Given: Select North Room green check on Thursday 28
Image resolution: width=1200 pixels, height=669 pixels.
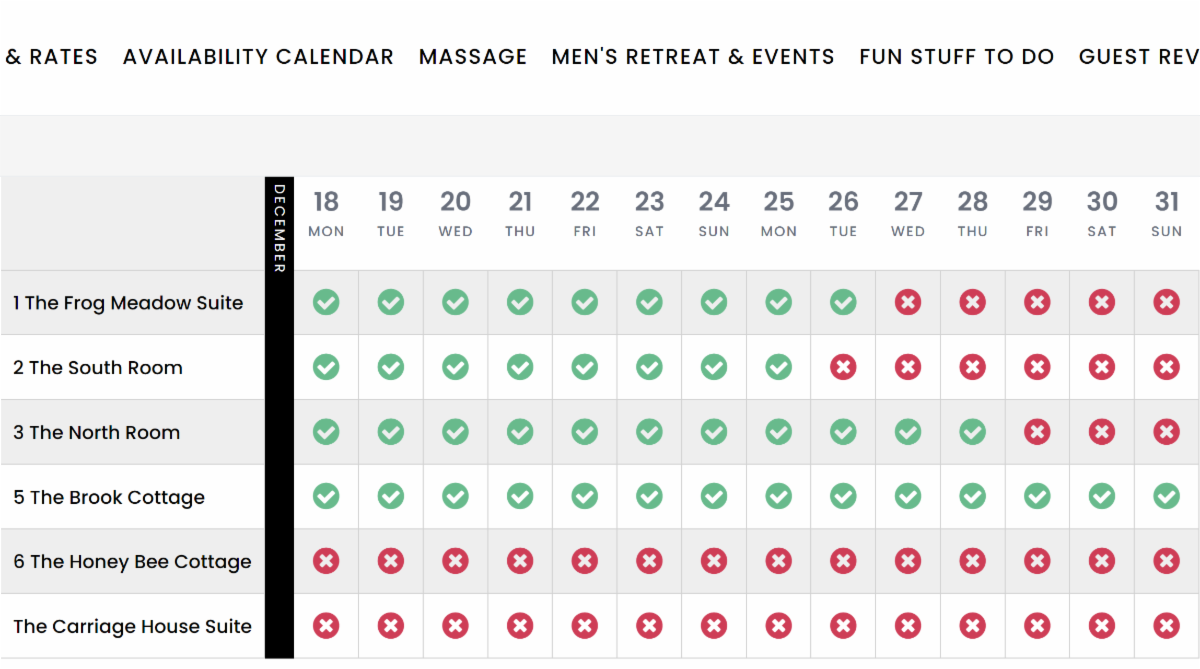Looking at the screenshot, I should pyautogui.click(x=972, y=432).
